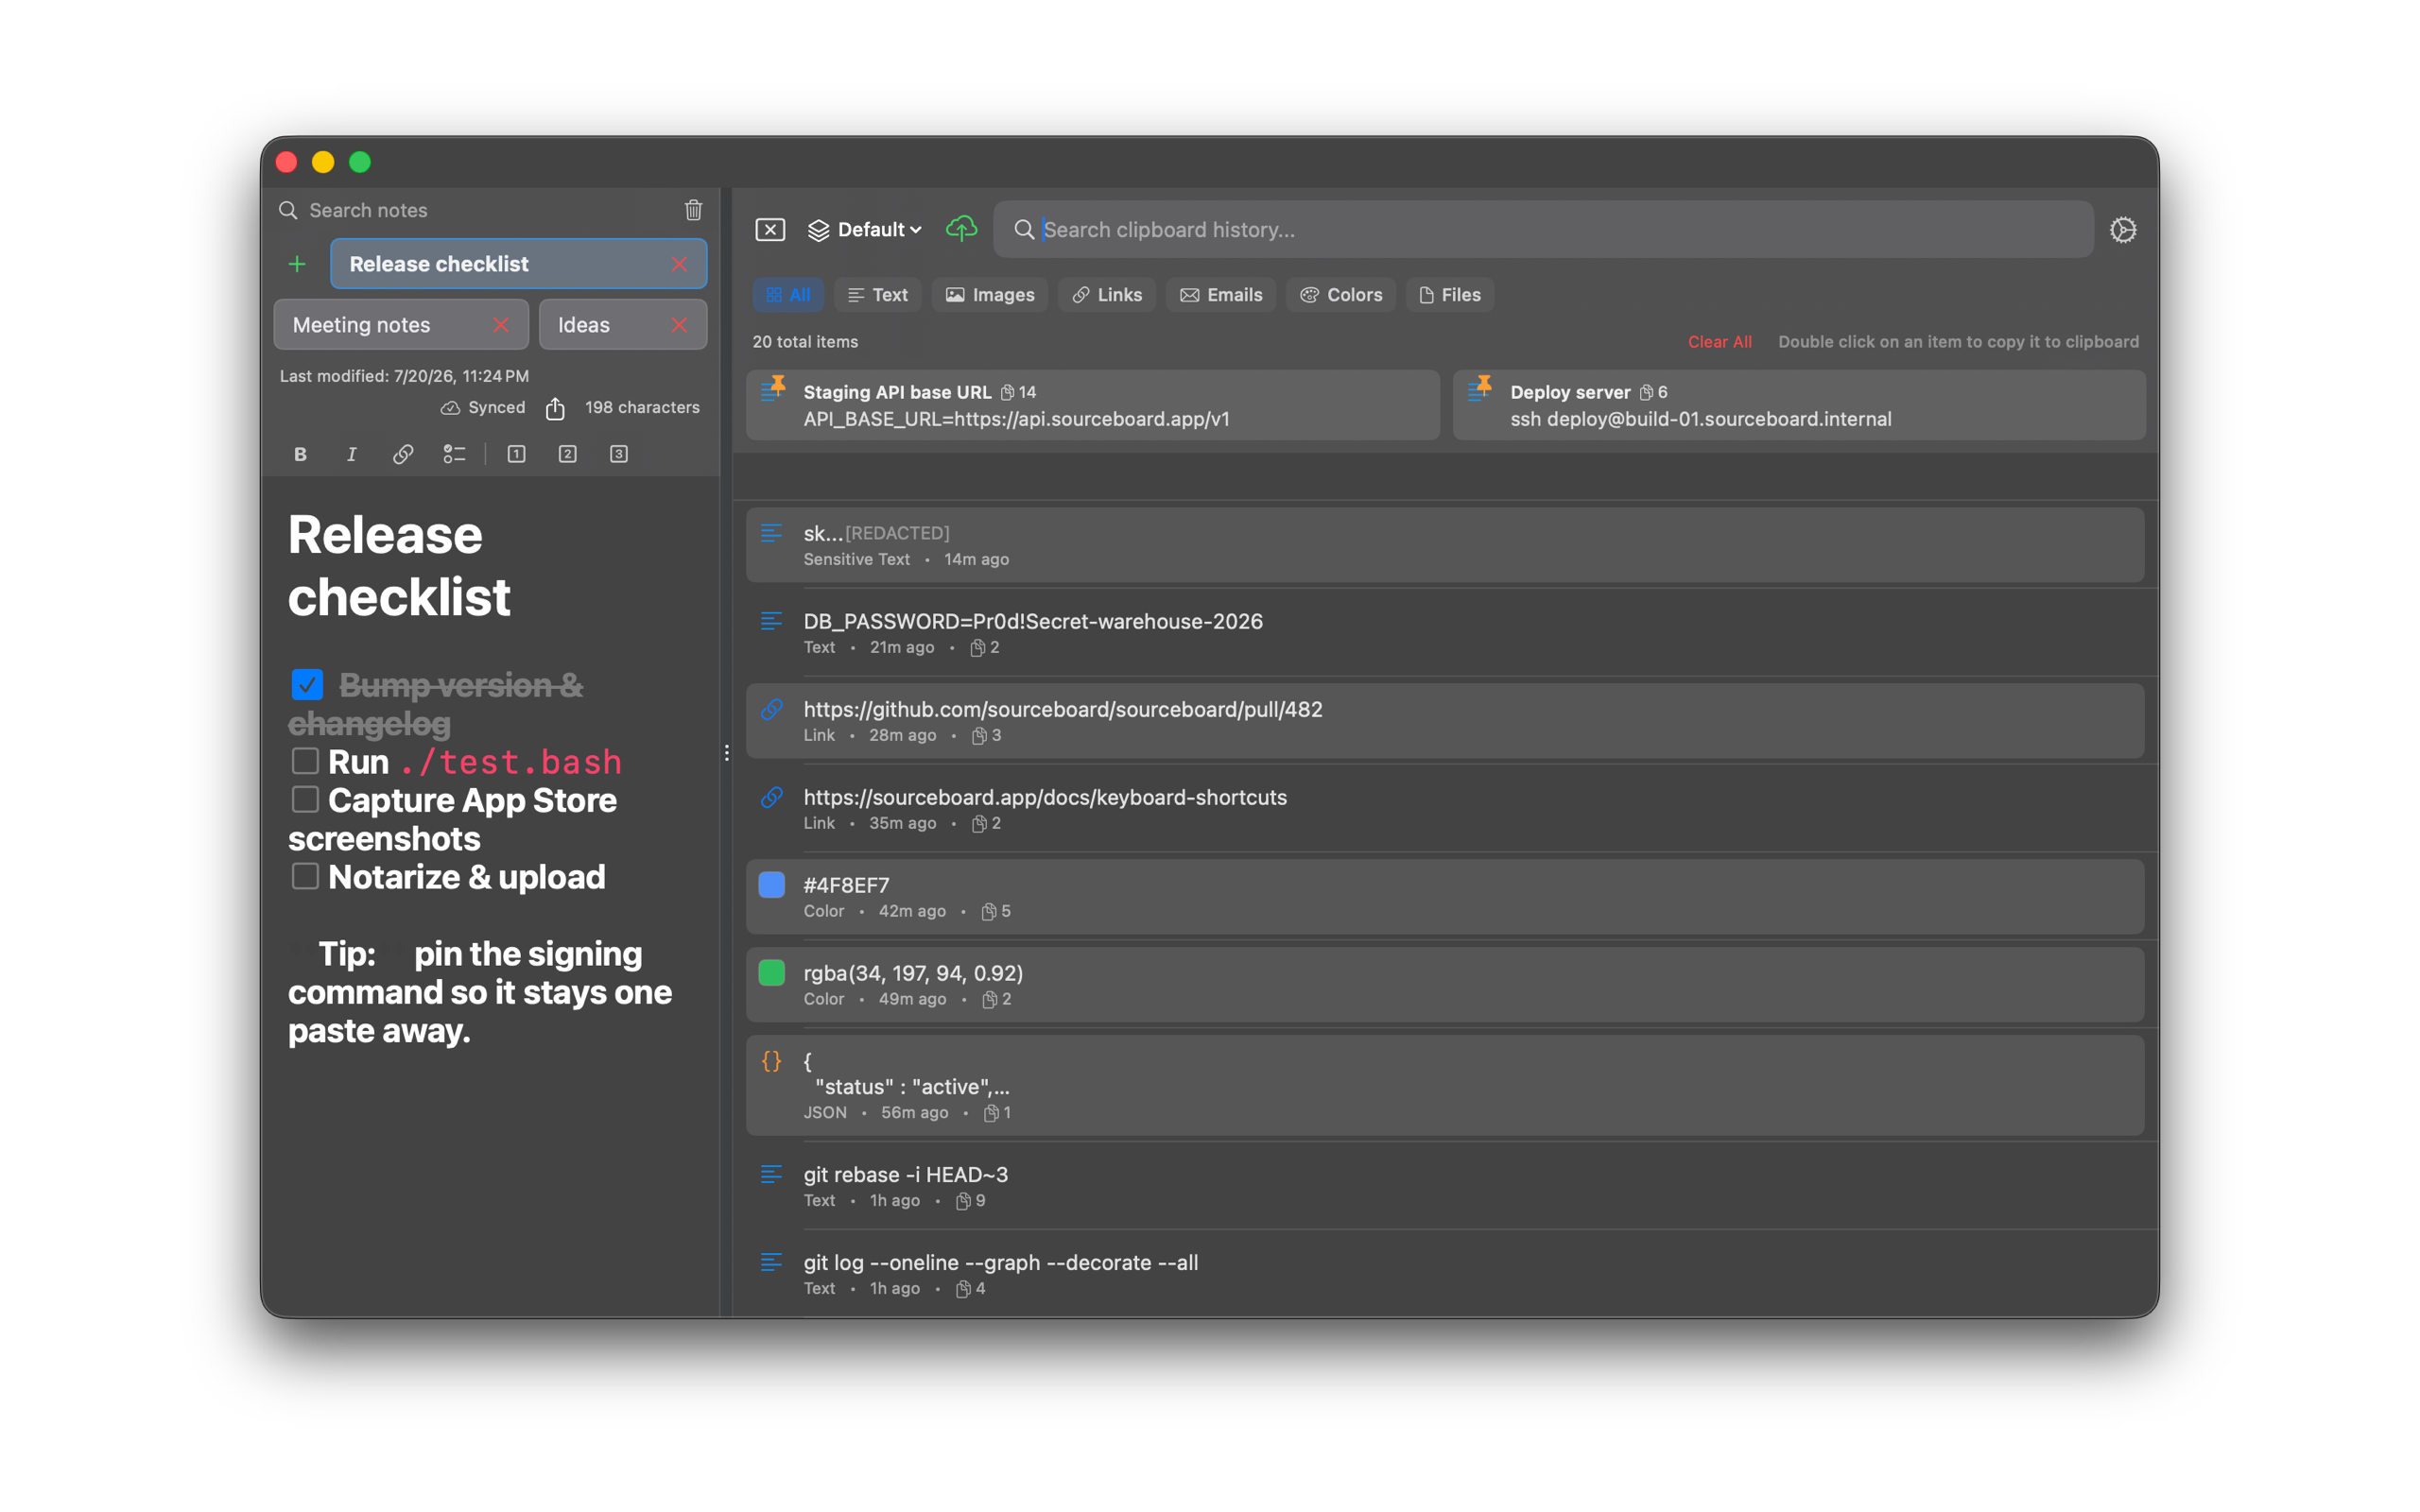Open the Ideas note tab
2420x1512 pixels.
coord(623,325)
